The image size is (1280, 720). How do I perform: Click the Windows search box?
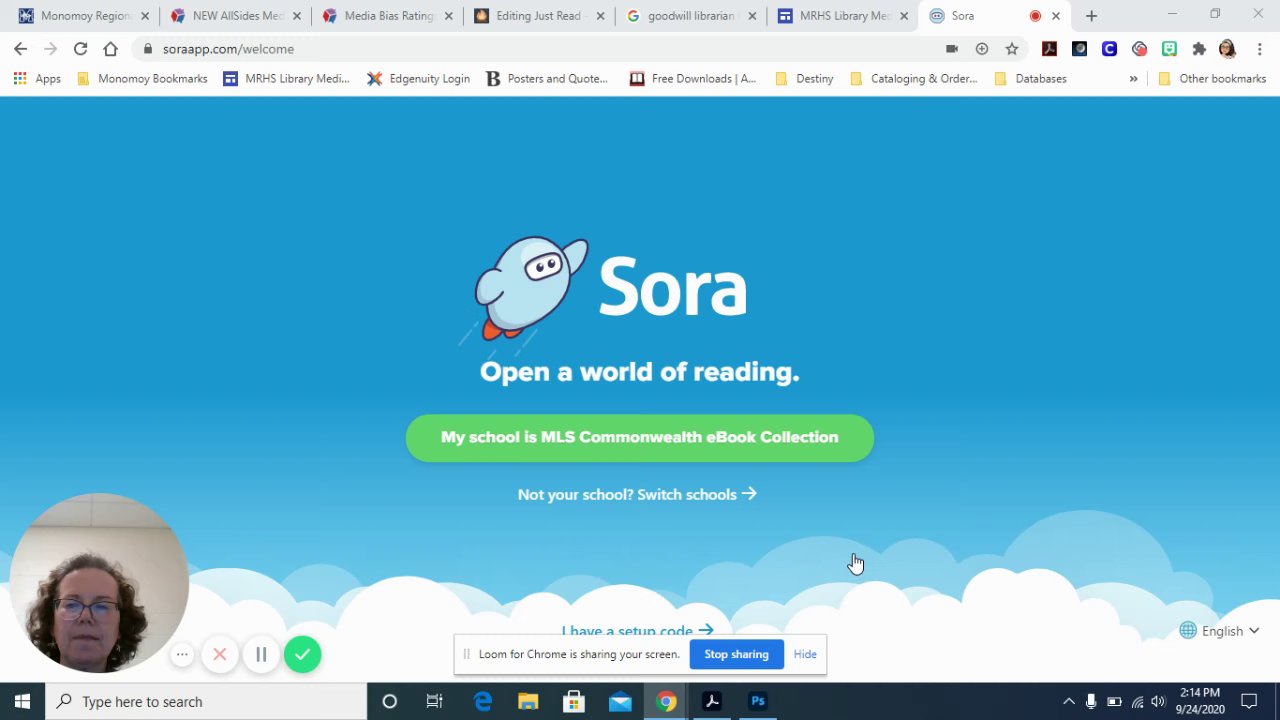pyautogui.click(x=206, y=701)
